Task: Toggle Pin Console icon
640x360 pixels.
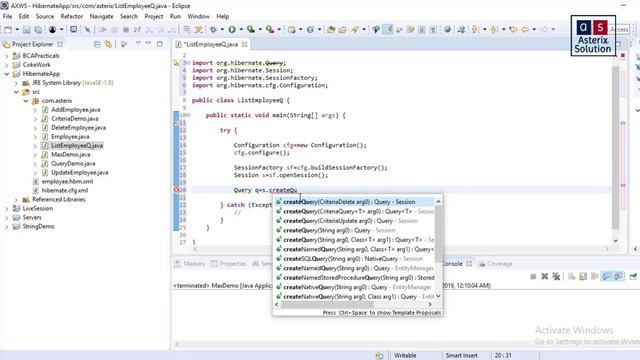Action: tap(633, 277)
